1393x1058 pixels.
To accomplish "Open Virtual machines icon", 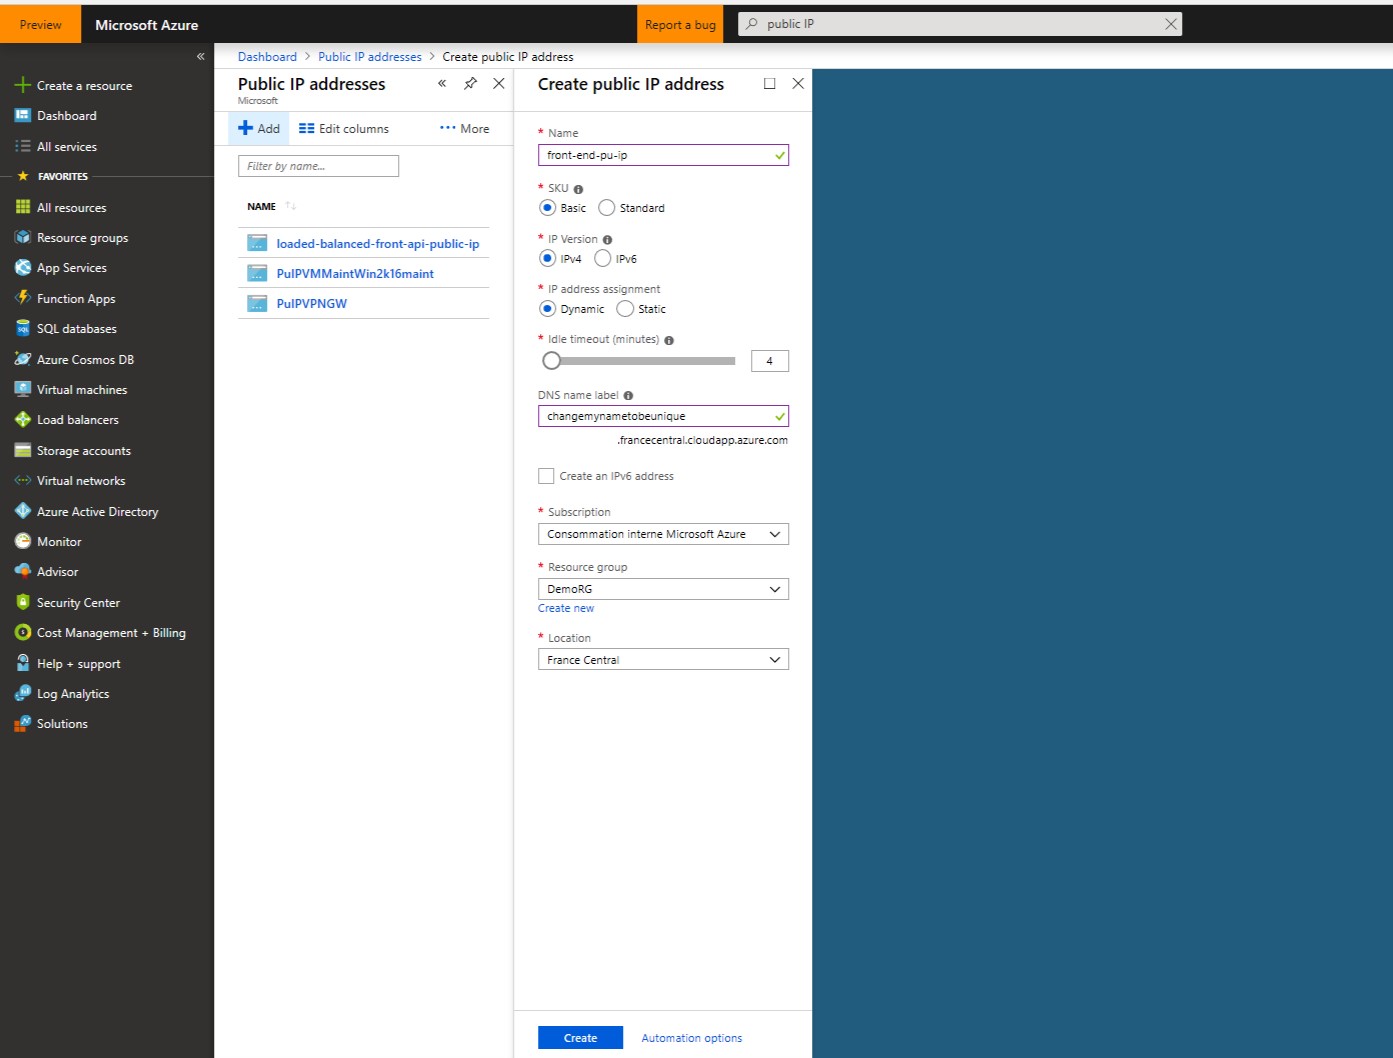I will (x=23, y=389).
